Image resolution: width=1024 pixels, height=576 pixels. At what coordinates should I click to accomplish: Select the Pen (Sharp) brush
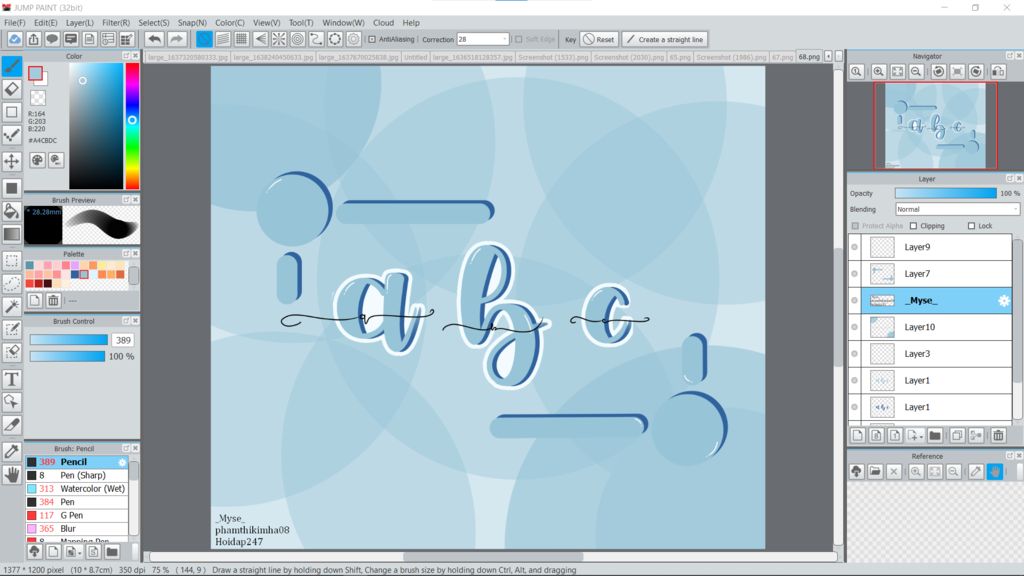77,475
